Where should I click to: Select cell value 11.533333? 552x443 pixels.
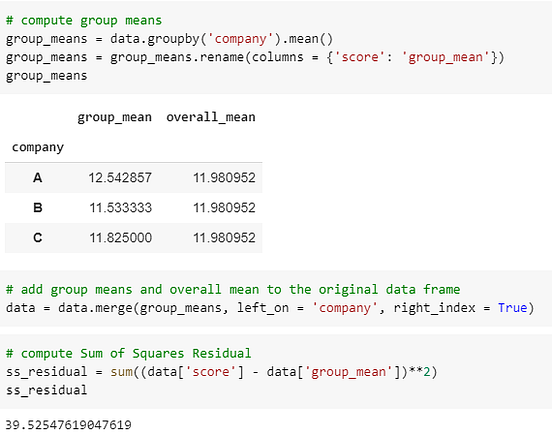120,208
